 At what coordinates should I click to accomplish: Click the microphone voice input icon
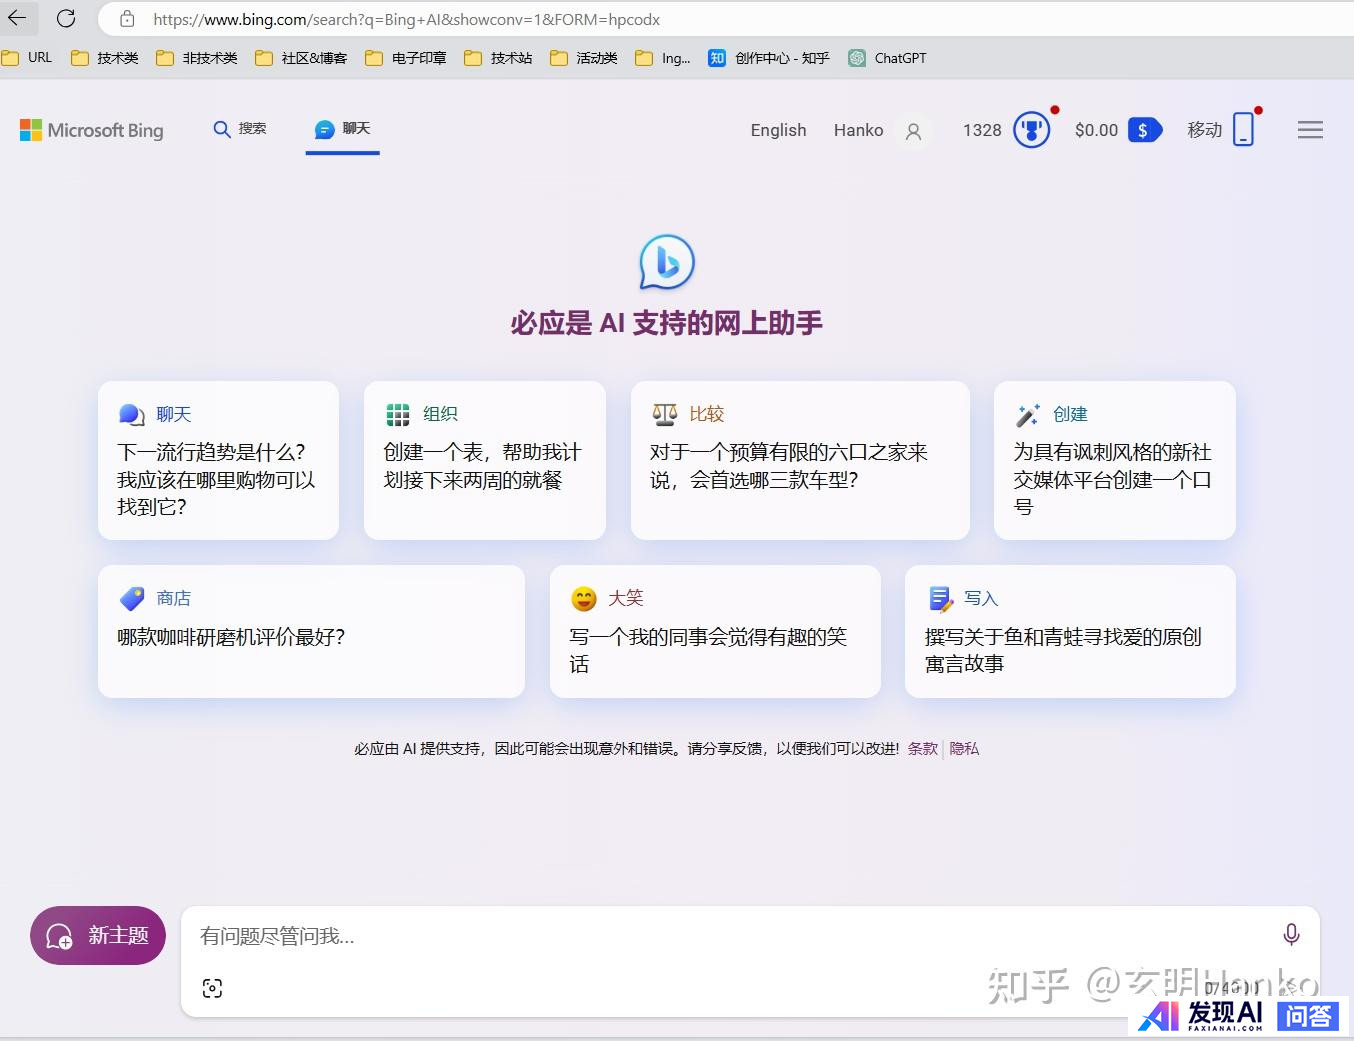click(x=1291, y=934)
